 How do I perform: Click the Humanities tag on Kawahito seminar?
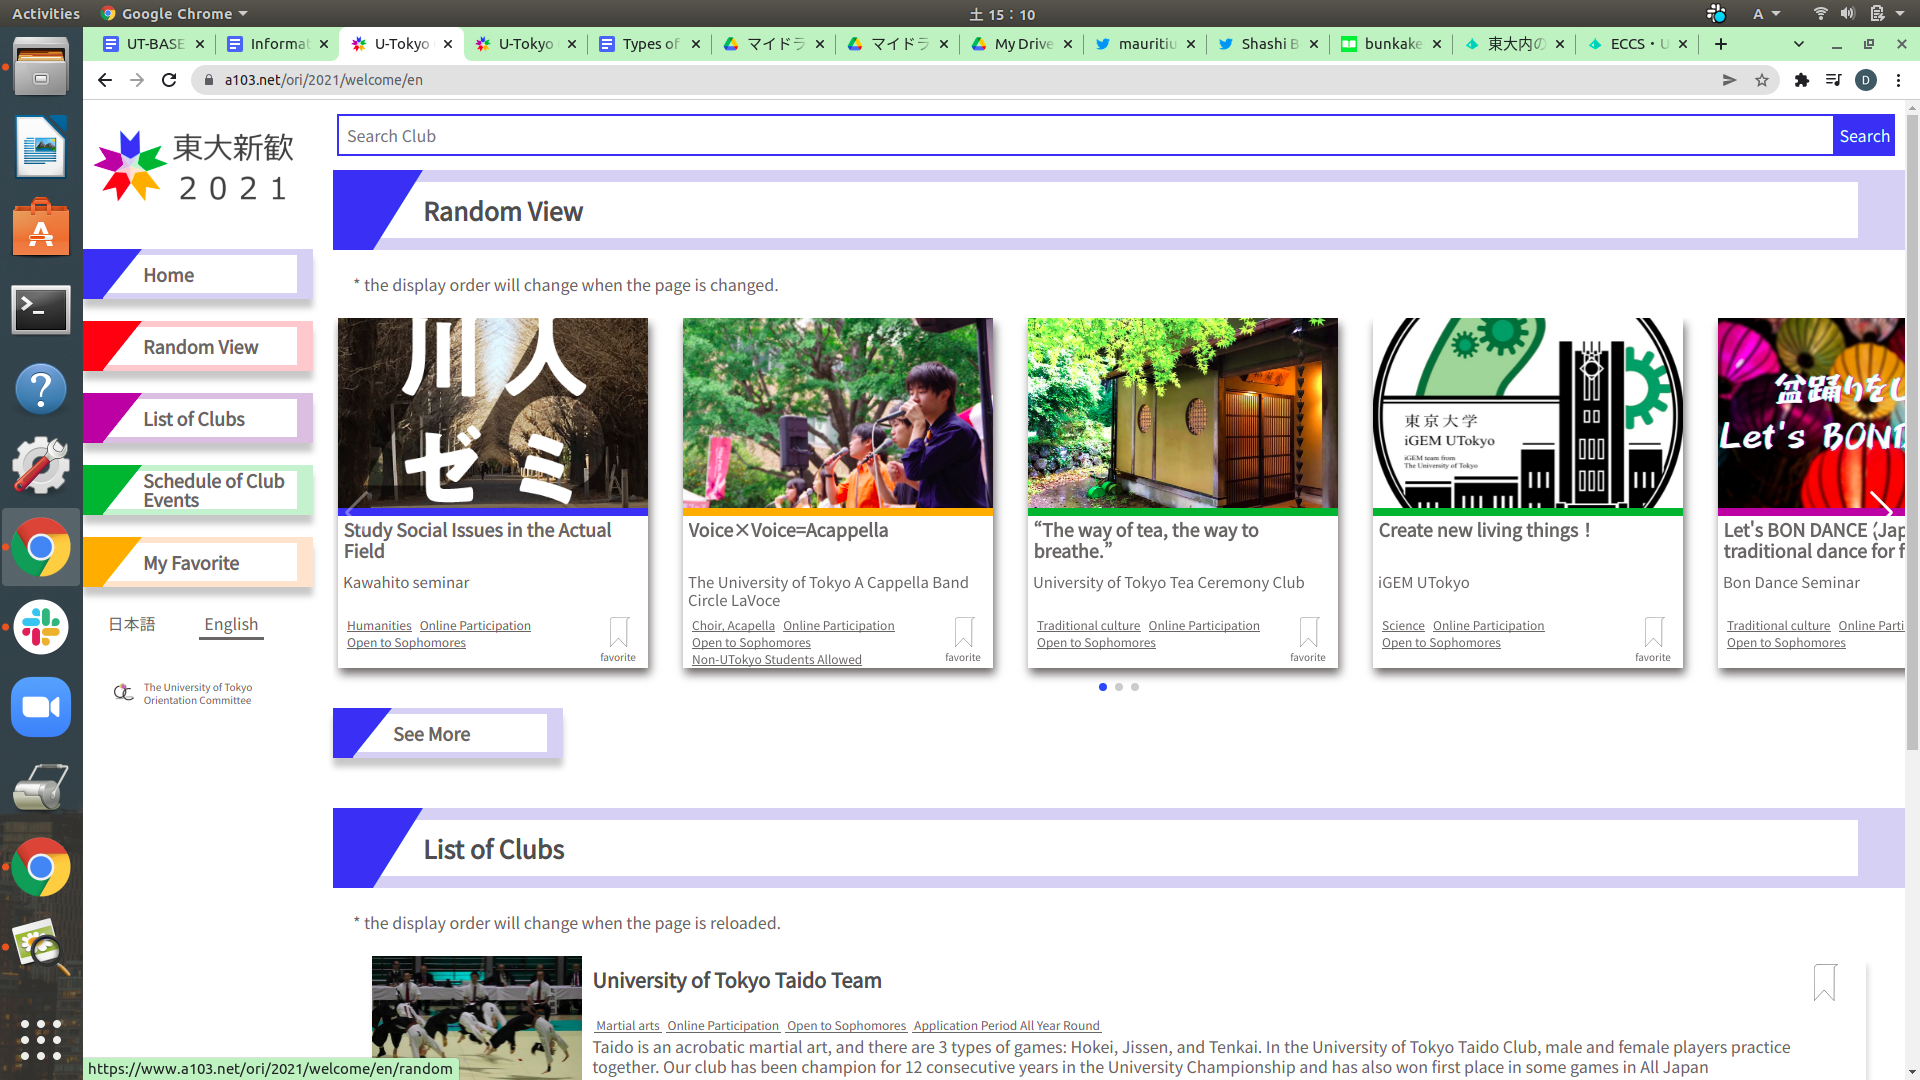click(x=379, y=626)
